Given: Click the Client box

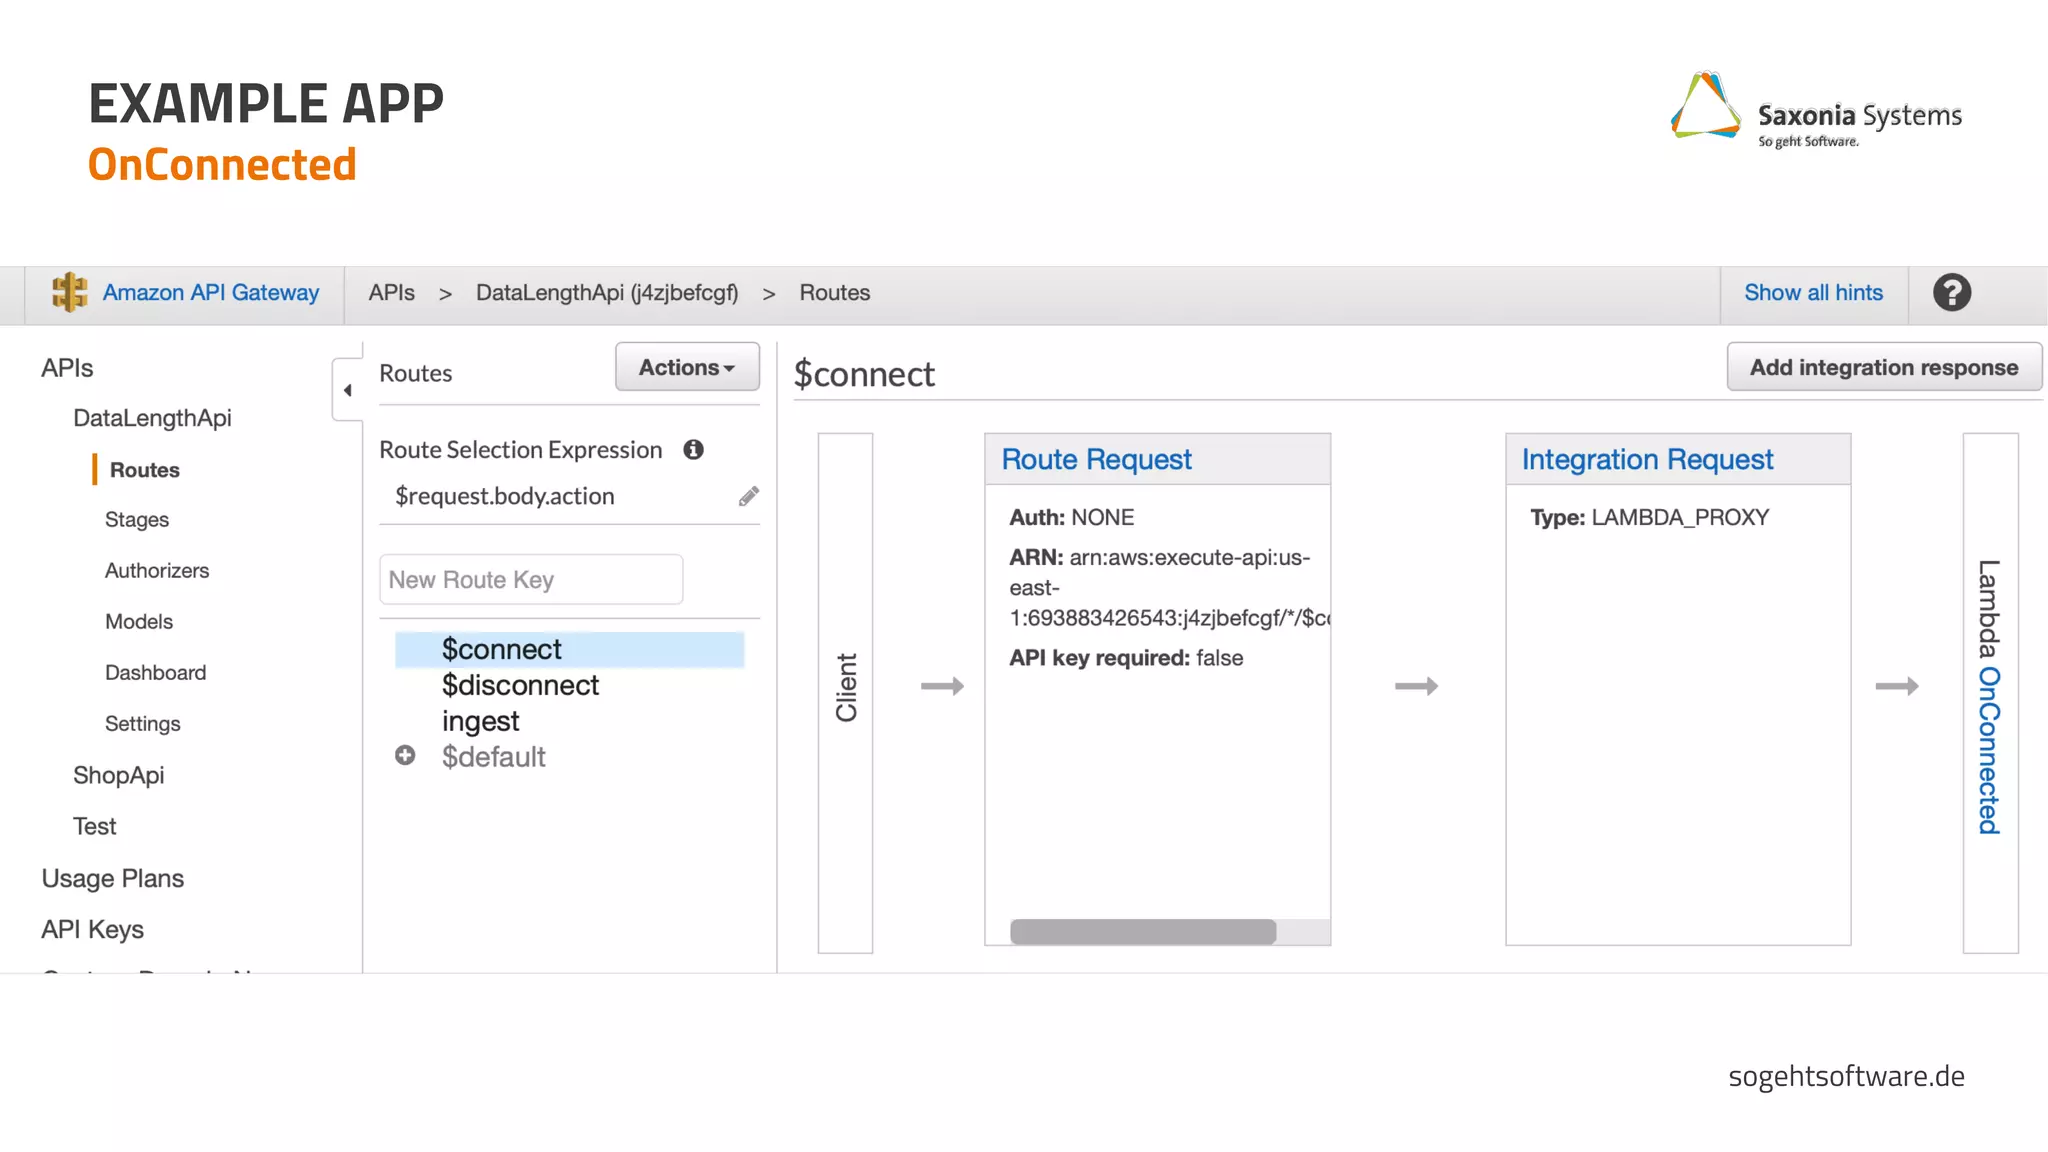Looking at the screenshot, I should click(x=845, y=692).
